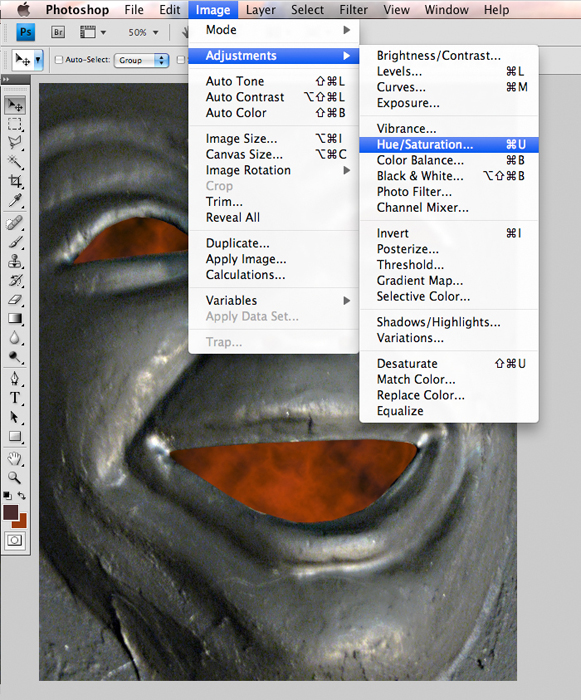This screenshot has width=581, height=700.
Task: Select the Pen tool
Action: pos(15,379)
